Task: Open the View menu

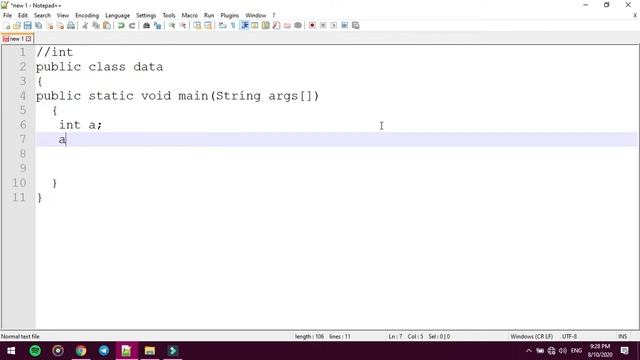Action: [62, 16]
